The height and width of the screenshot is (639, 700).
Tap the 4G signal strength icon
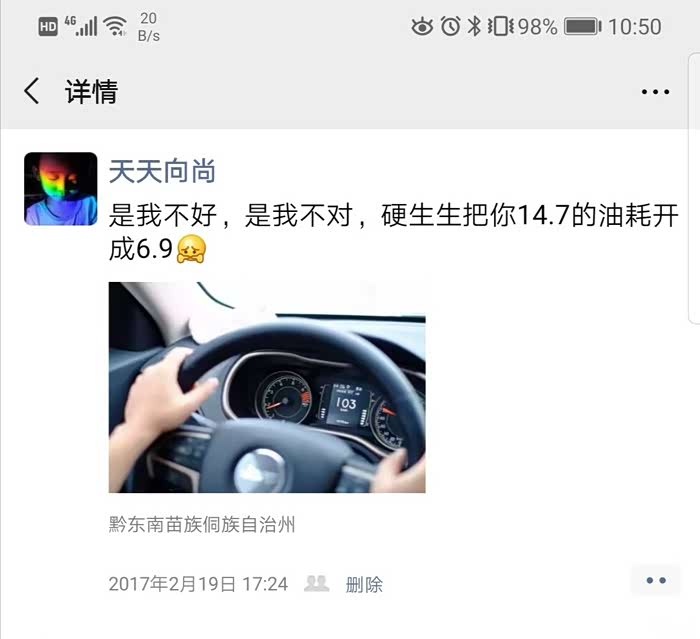81,26
